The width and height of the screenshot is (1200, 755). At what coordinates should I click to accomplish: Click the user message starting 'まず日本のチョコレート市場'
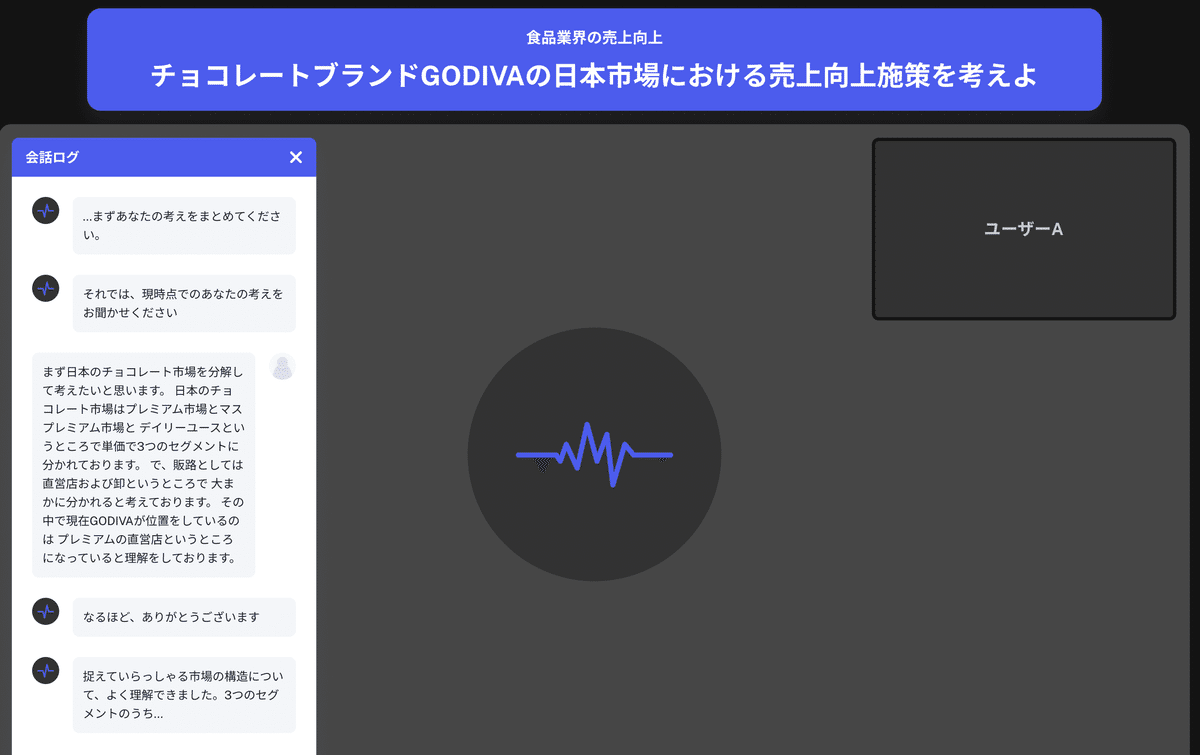(144, 465)
